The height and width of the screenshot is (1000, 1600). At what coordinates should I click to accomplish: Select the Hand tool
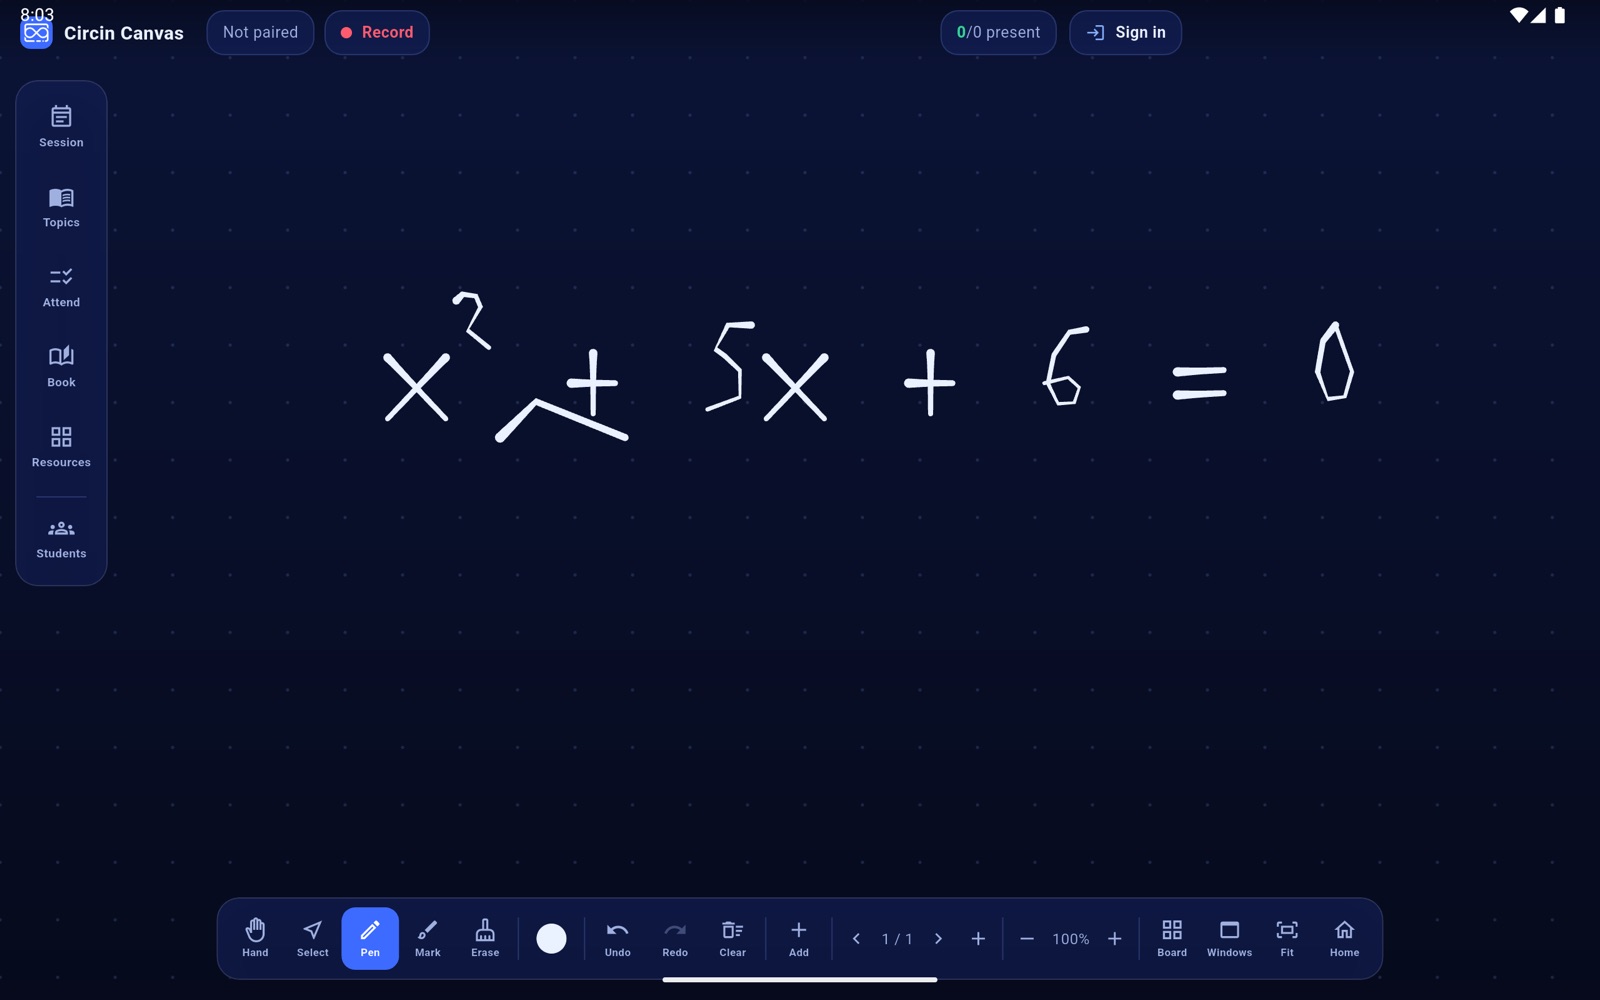[255, 938]
